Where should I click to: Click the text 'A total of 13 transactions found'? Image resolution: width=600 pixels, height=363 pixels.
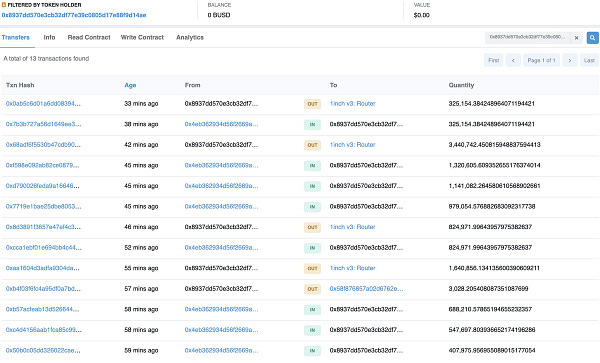tap(46, 59)
